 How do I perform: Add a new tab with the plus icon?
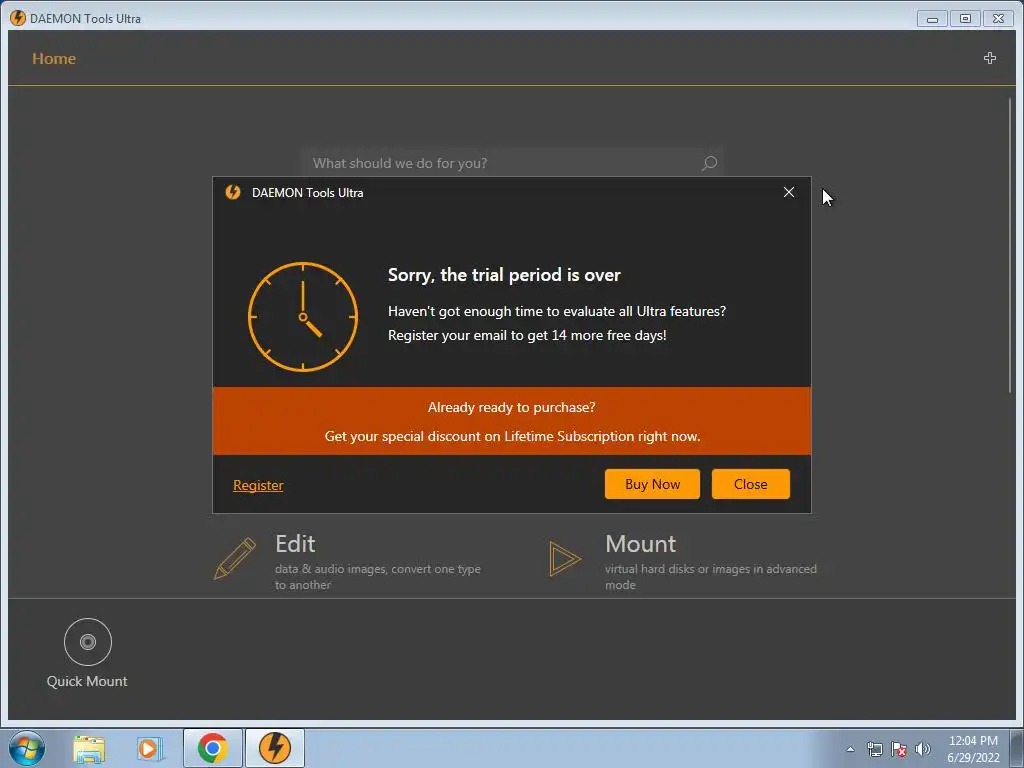point(989,58)
